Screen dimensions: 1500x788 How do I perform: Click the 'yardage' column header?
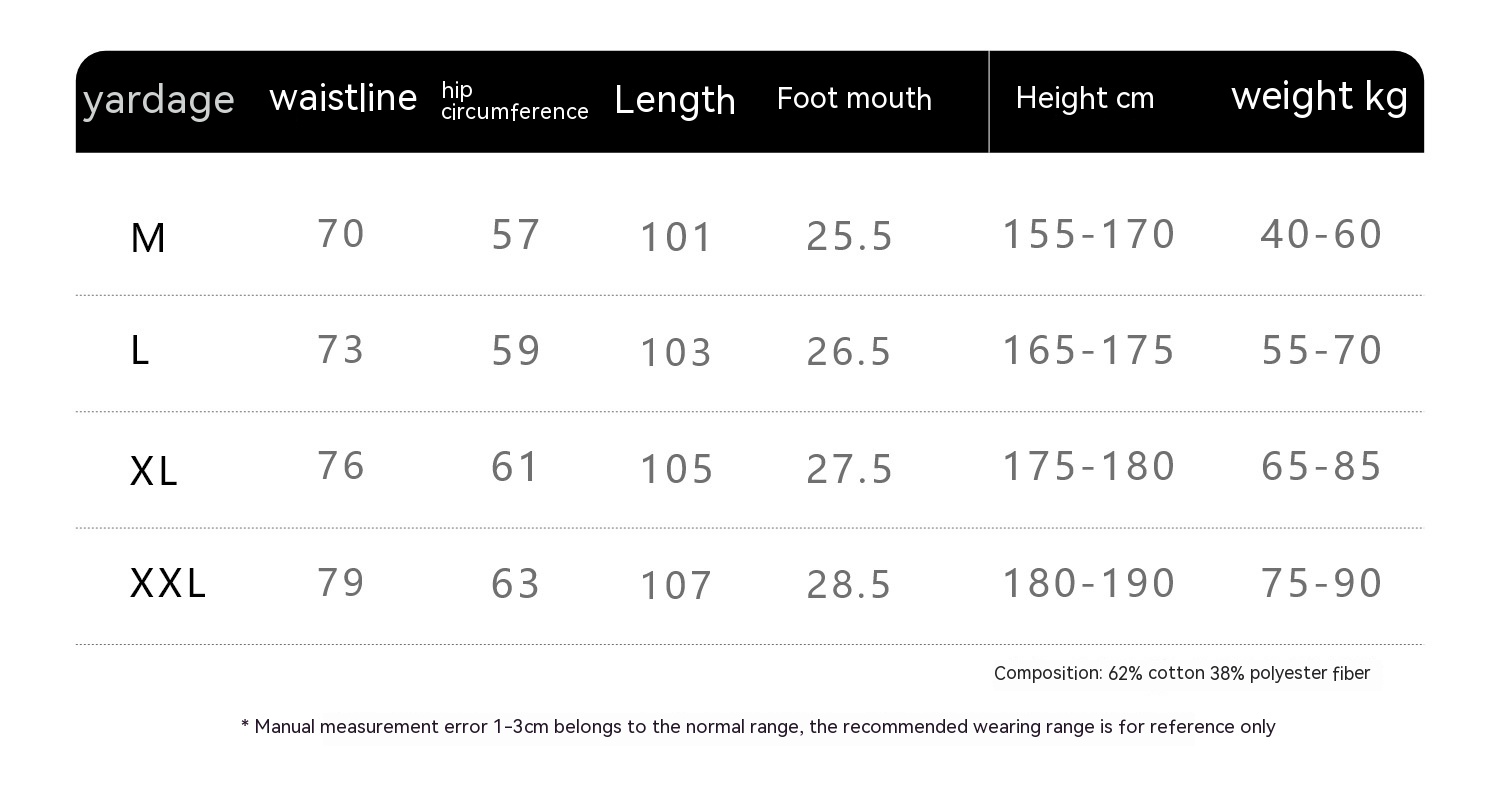tap(158, 100)
